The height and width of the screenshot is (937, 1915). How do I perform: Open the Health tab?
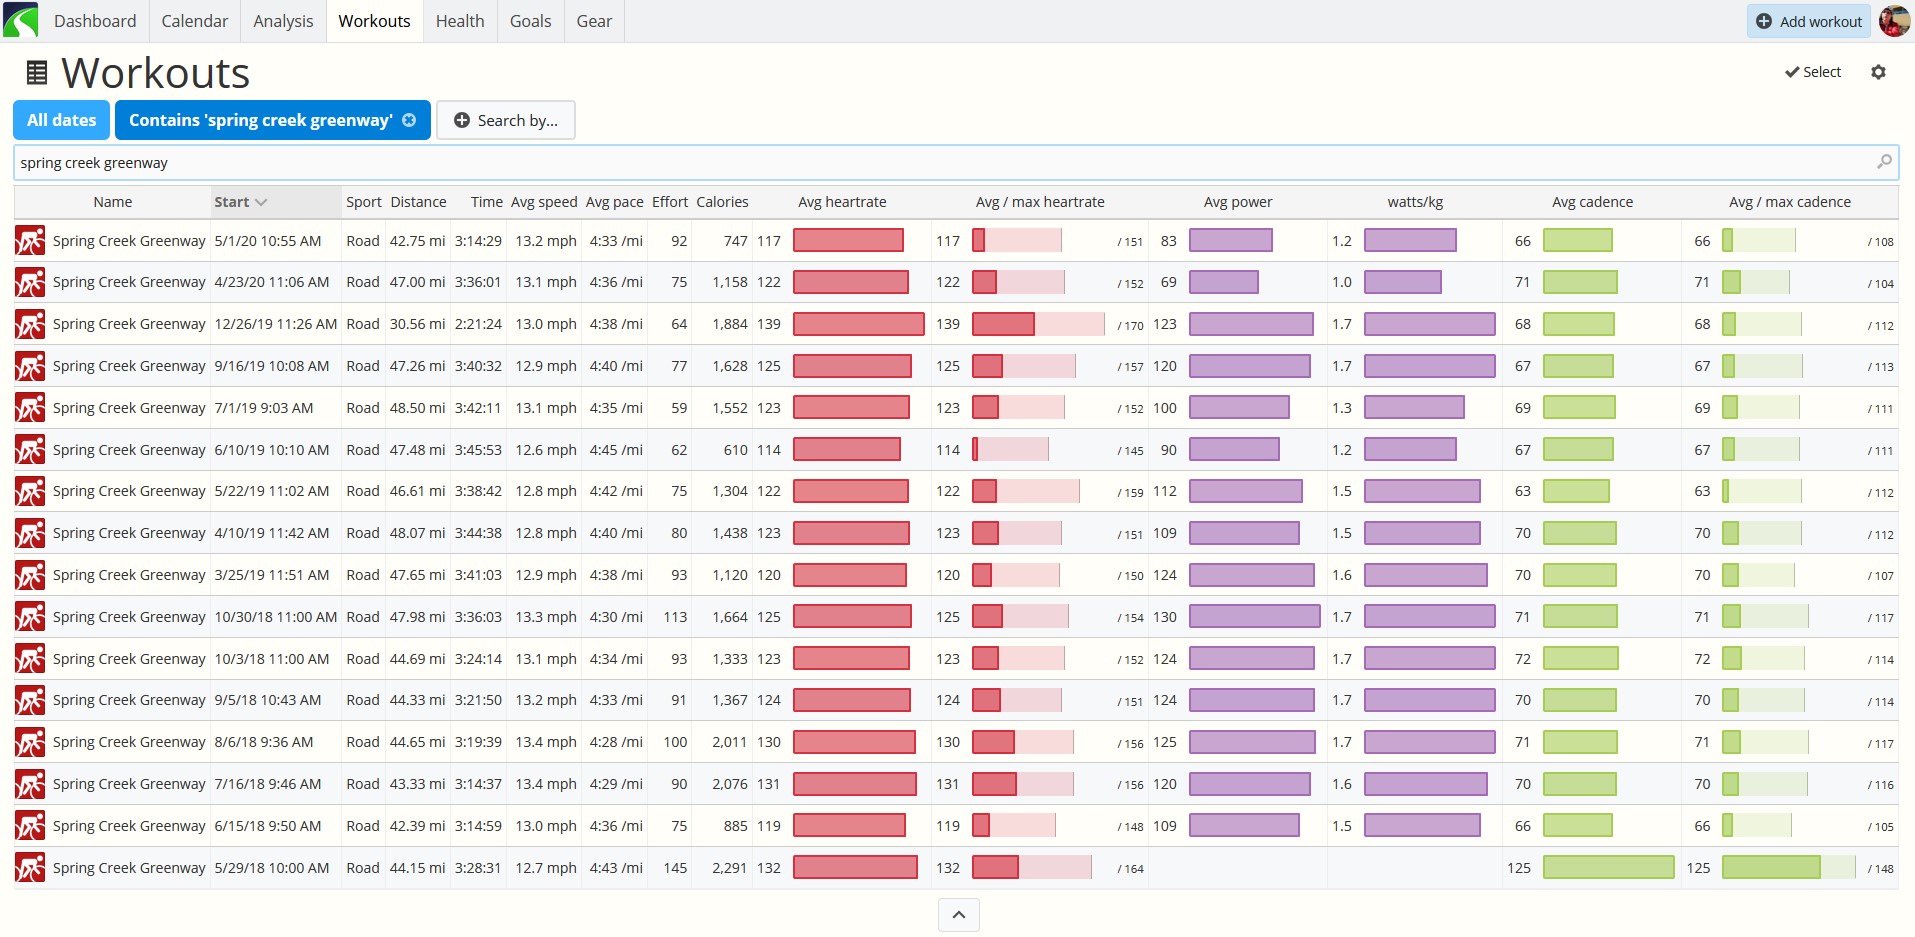[460, 21]
